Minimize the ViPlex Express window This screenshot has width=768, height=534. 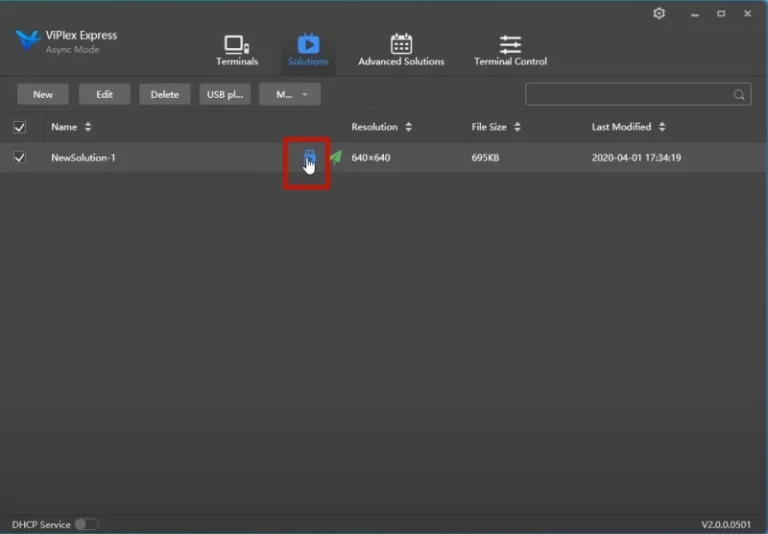pyautogui.click(x=695, y=14)
